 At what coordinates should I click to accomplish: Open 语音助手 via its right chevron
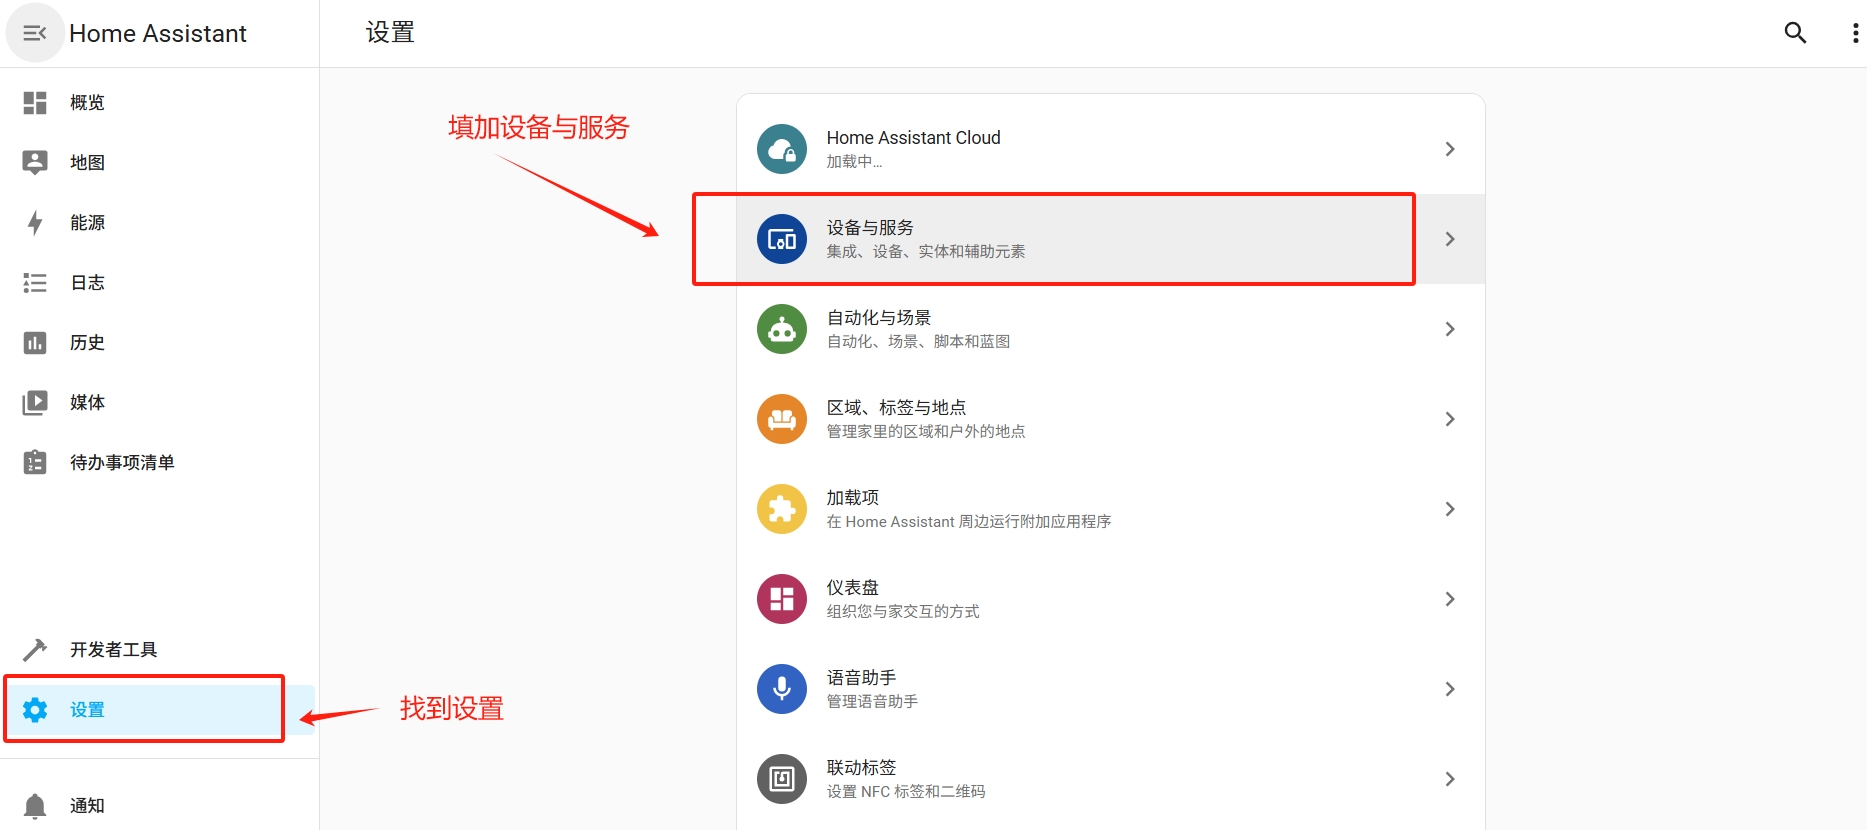[x=1450, y=689]
